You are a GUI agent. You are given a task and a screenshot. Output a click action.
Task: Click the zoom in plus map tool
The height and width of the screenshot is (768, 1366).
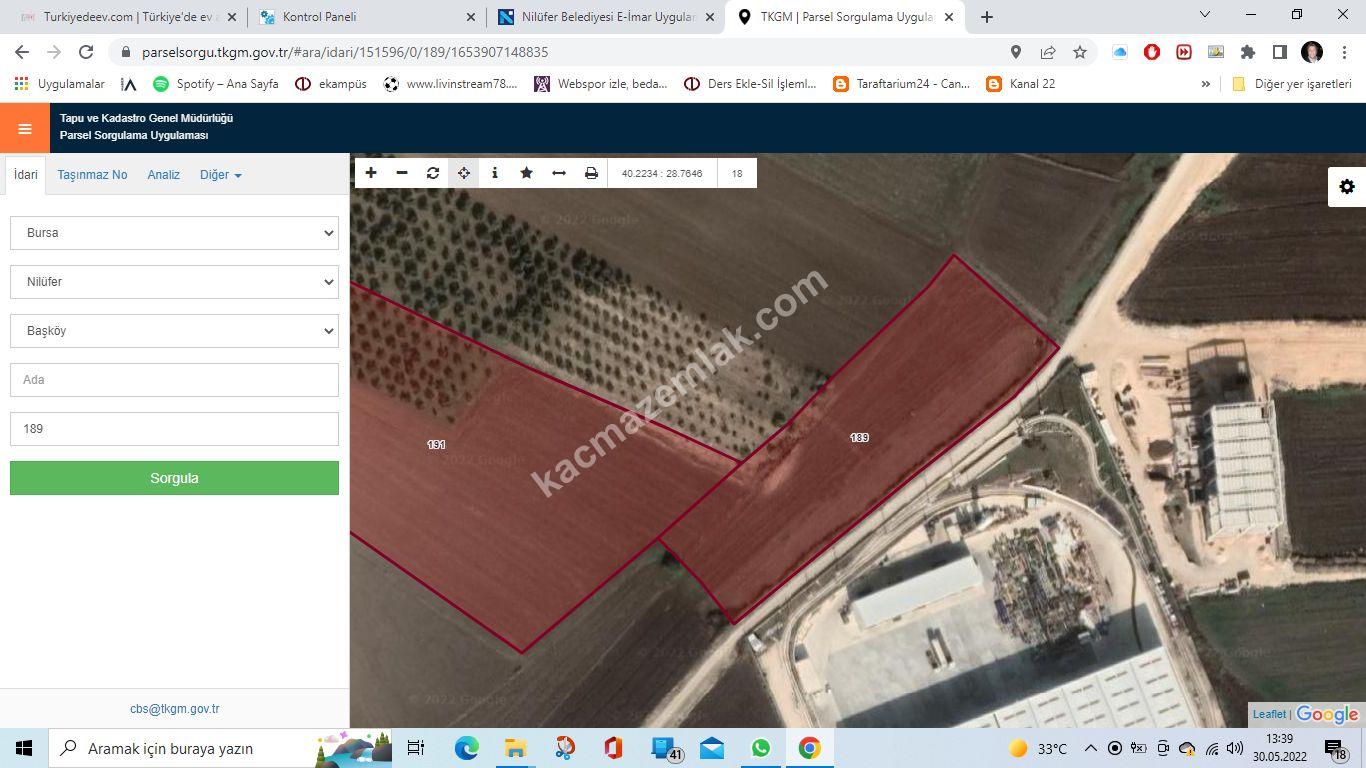click(371, 173)
